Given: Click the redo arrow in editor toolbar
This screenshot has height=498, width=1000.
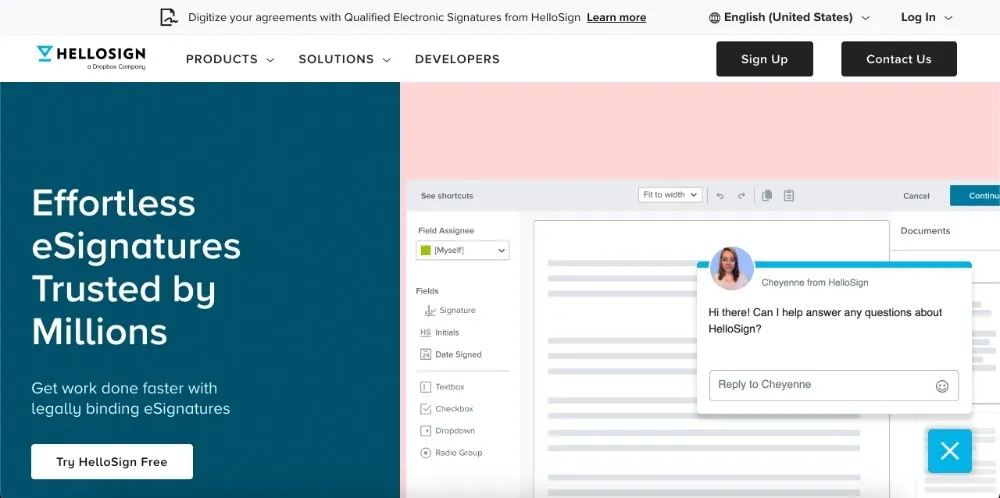Looking at the screenshot, I should pyautogui.click(x=741, y=196).
